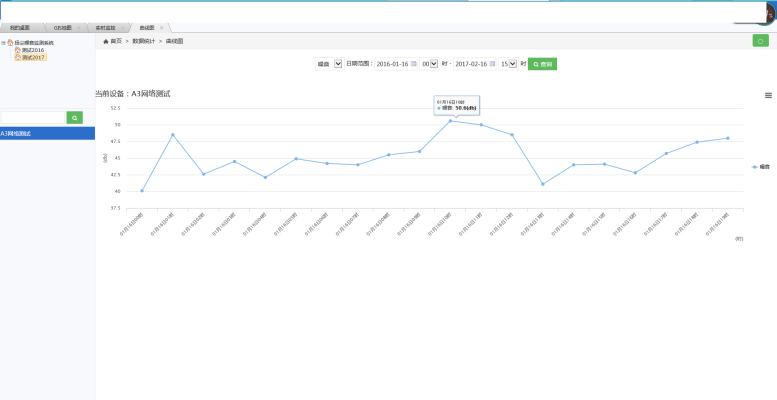Select the A3网络测试 device in list
777x400 pixels.
point(47,133)
